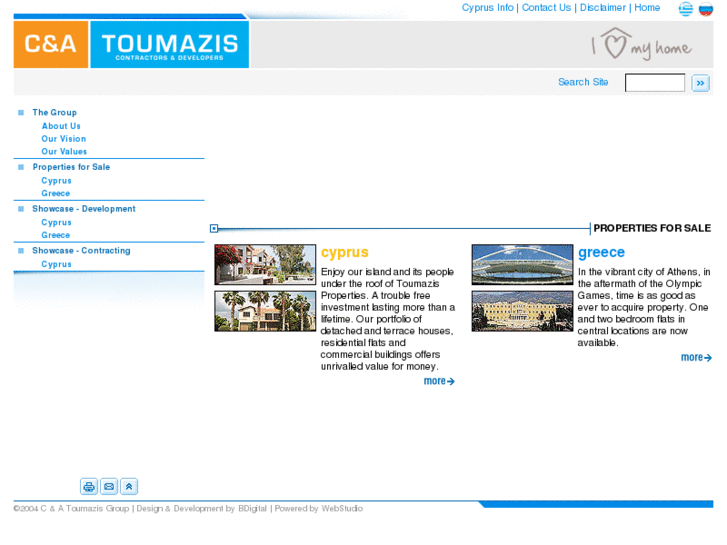Open Our Values page
The height and width of the screenshot is (545, 727).
[64, 152]
